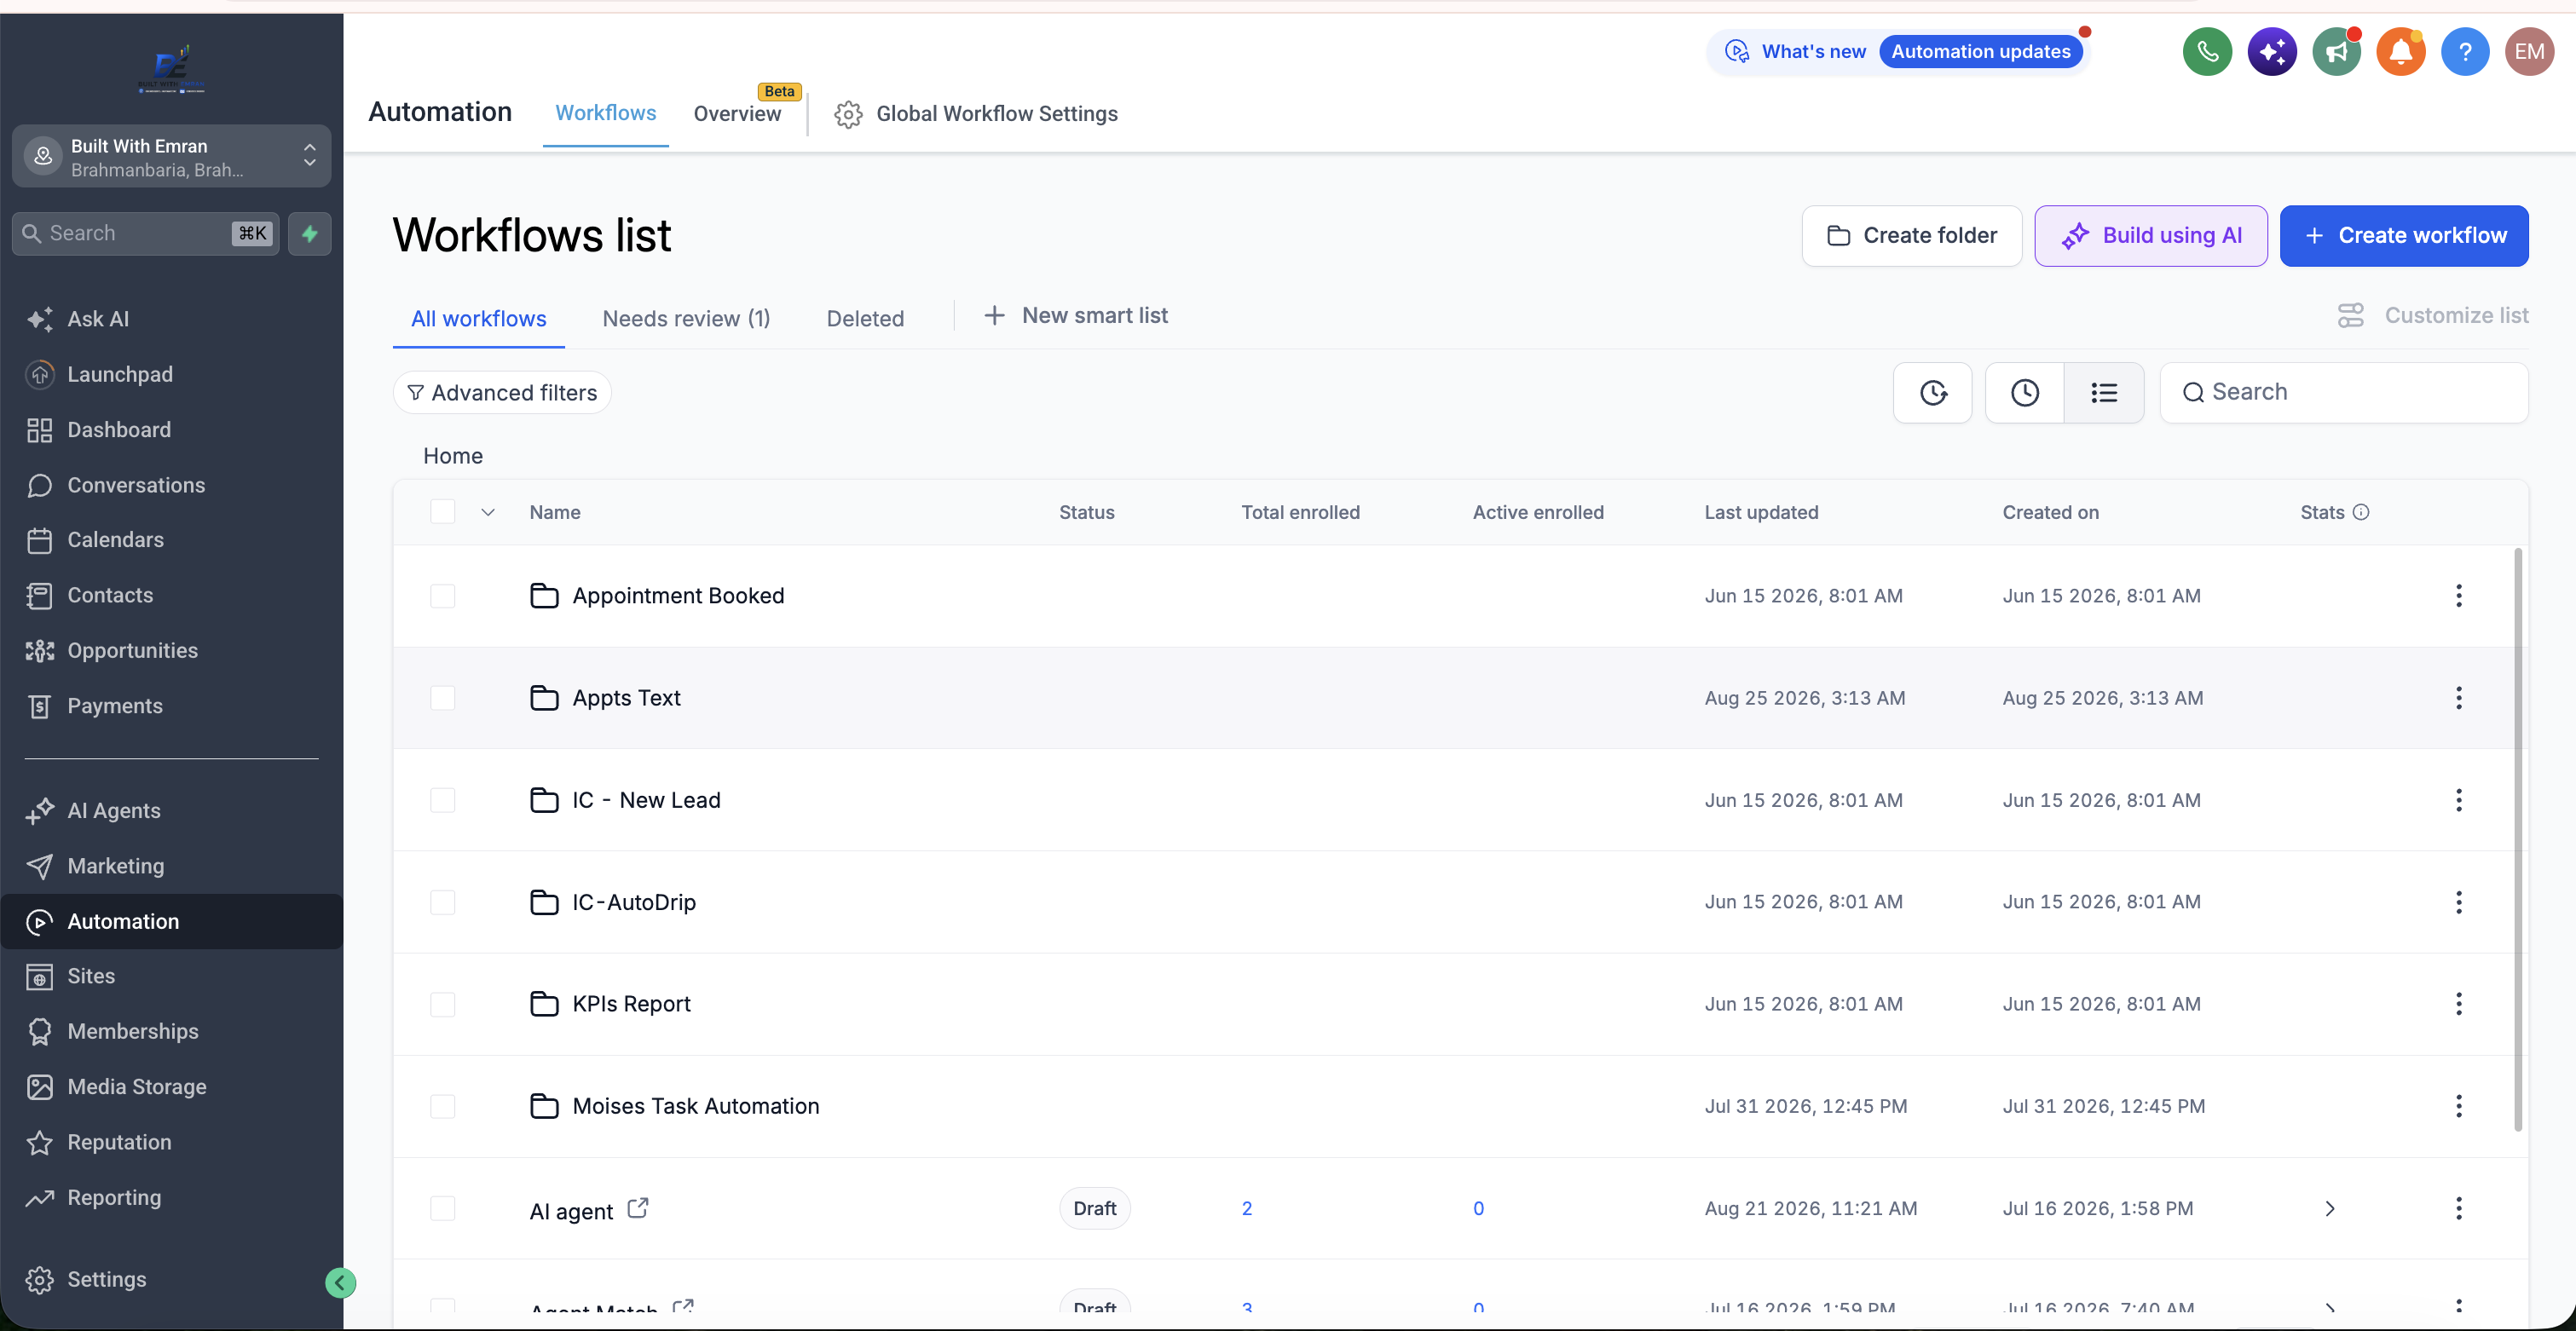The image size is (2576, 1331).
Task: Check the Appointment Booked row checkbox
Action: click(443, 596)
